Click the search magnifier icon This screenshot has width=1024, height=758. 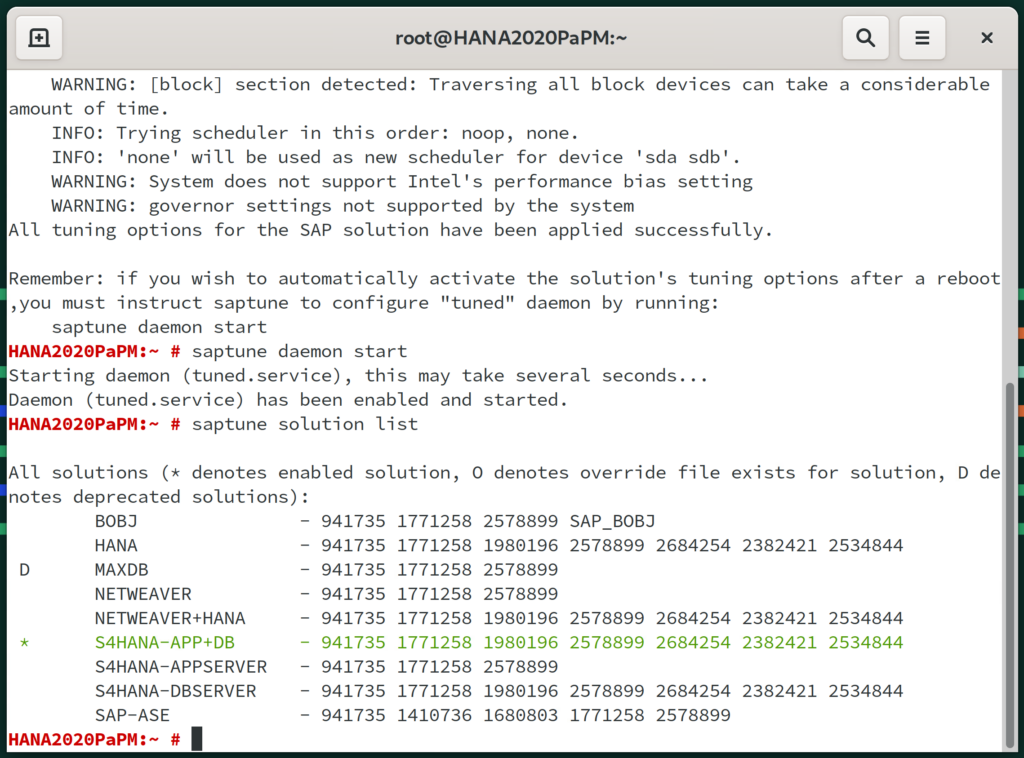tap(865, 38)
